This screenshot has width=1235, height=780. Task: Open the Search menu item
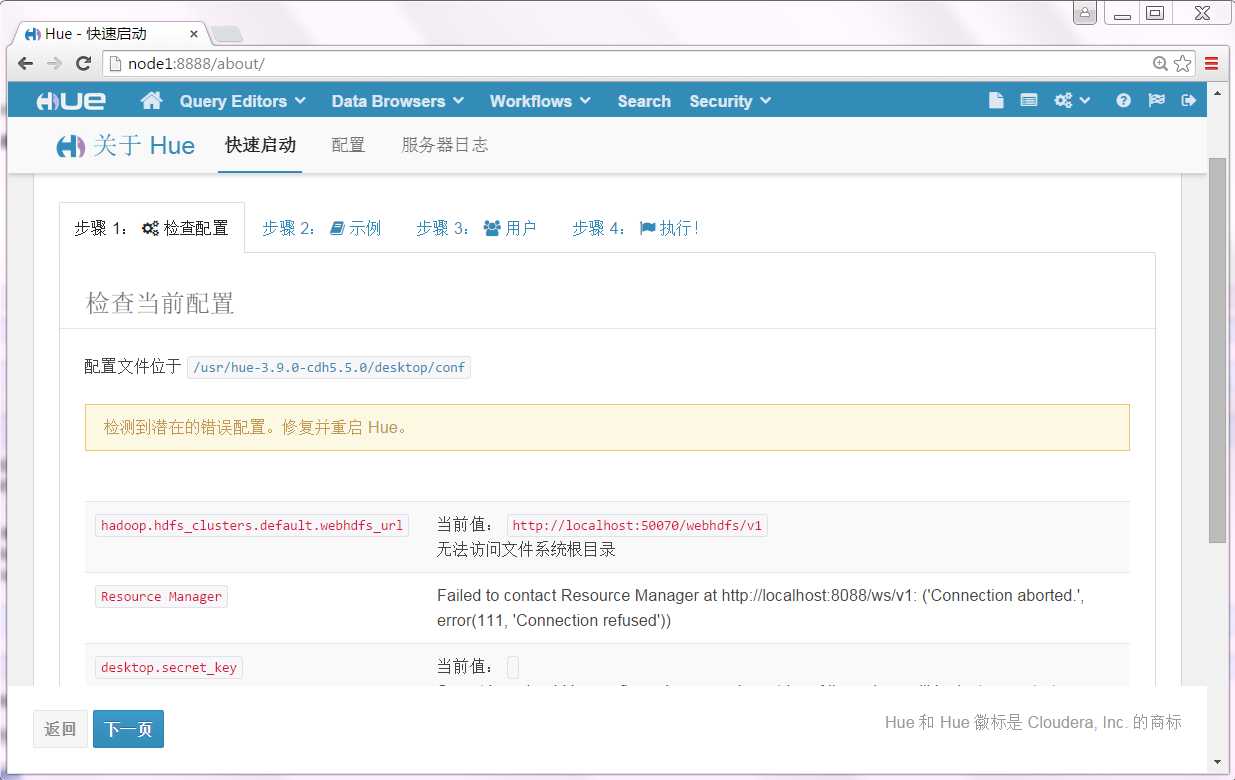pos(644,101)
